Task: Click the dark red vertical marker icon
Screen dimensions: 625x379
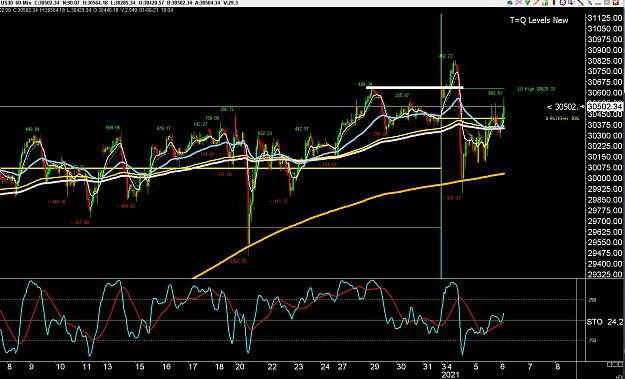Action: pos(554,3)
